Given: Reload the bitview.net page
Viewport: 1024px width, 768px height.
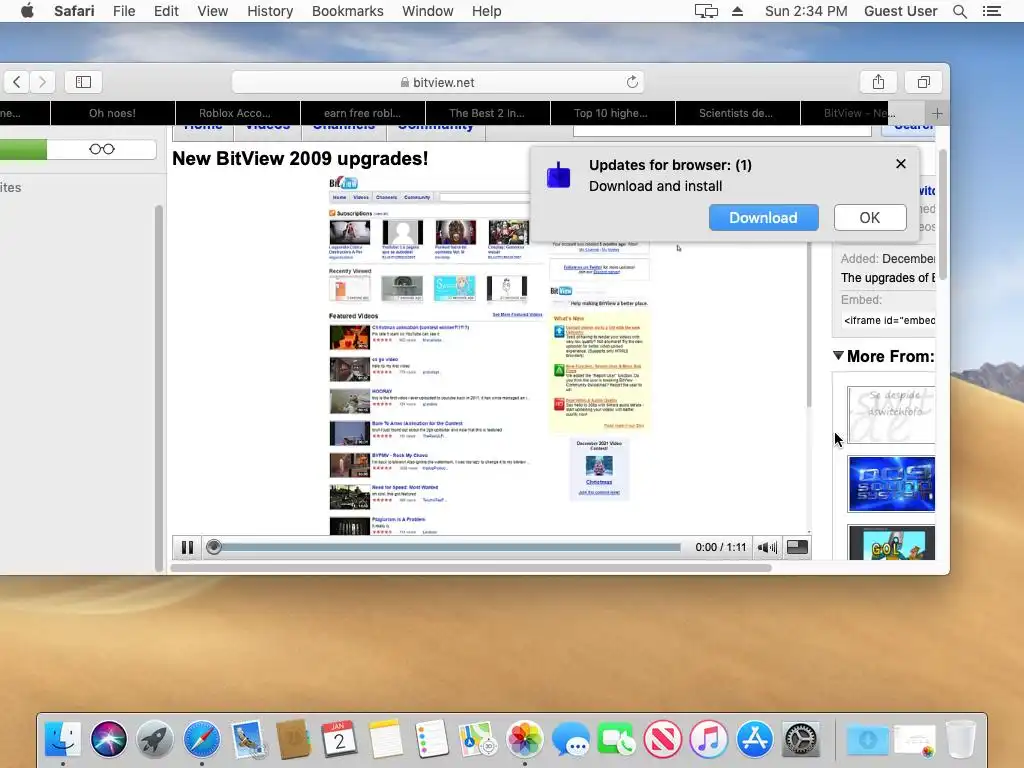Looking at the screenshot, I should pos(632,82).
